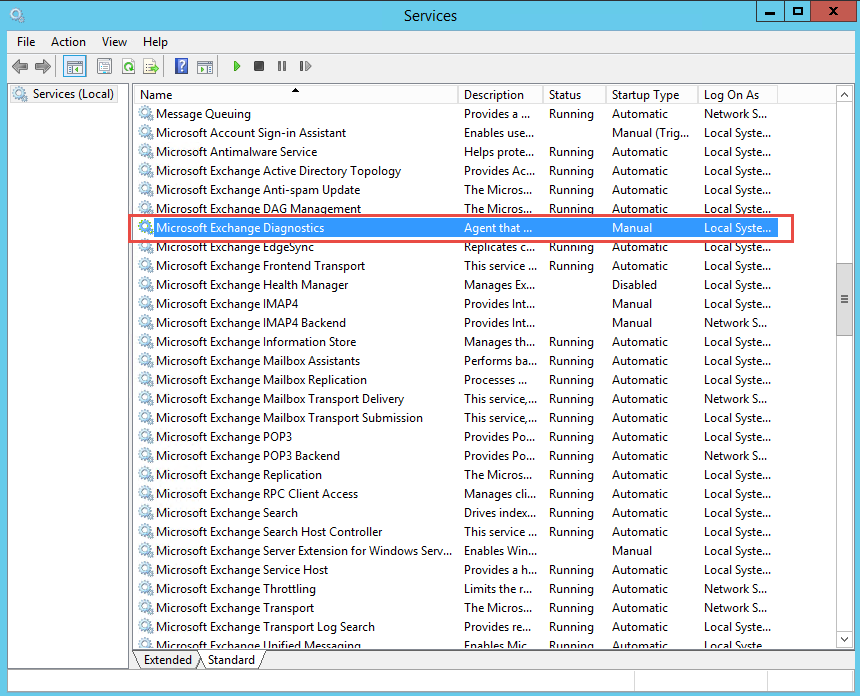Click gear icon of Exchange Information Store
The width and height of the screenshot is (860, 696).
(x=145, y=342)
